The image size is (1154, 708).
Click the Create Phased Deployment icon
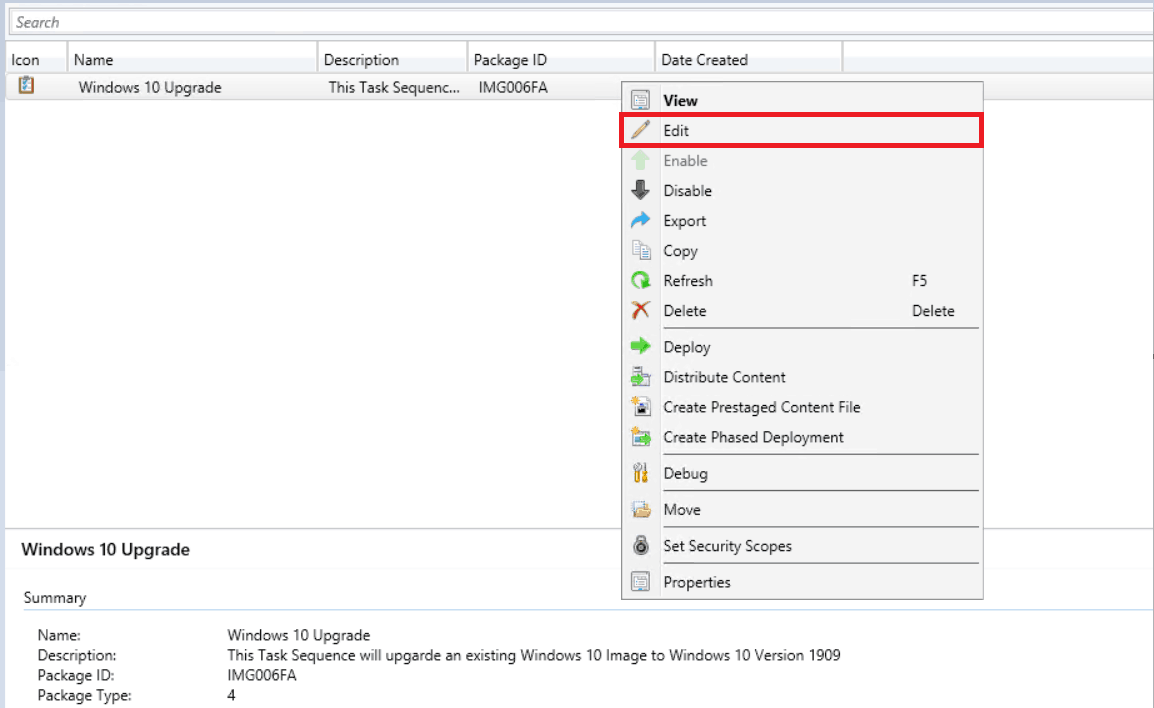pyautogui.click(x=640, y=437)
